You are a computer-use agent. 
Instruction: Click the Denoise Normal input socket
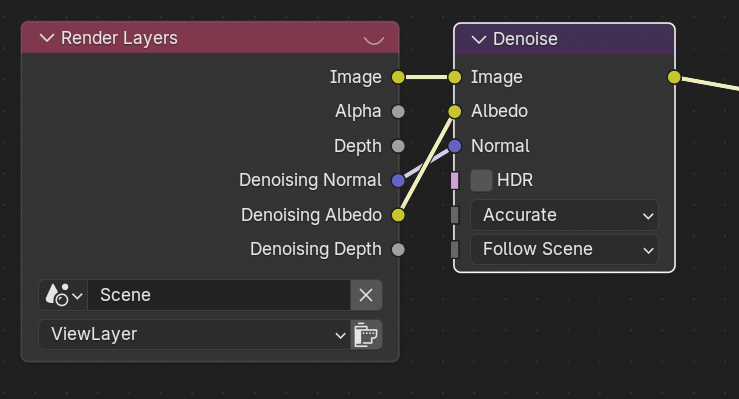click(x=454, y=146)
